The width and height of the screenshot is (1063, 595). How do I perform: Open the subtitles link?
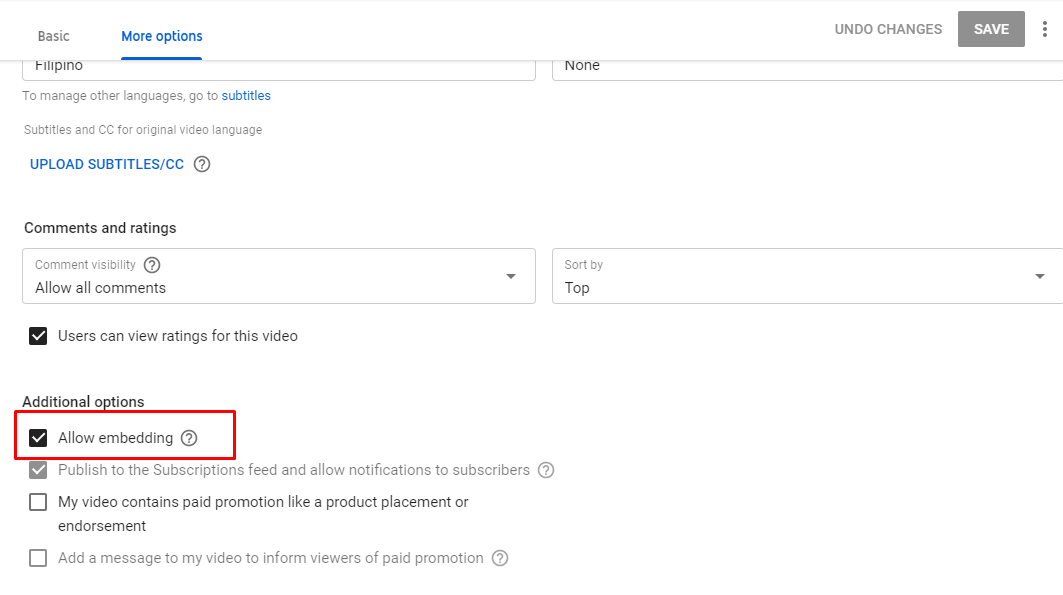click(x=246, y=96)
